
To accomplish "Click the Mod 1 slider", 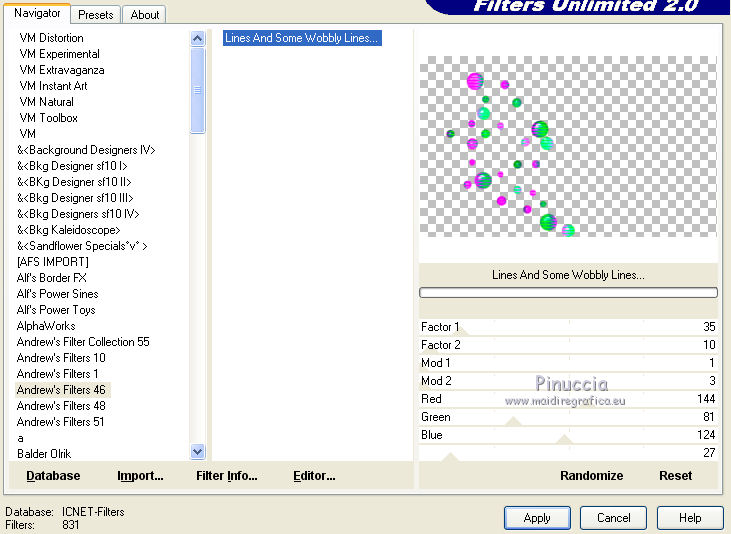I will tap(568, 363).
